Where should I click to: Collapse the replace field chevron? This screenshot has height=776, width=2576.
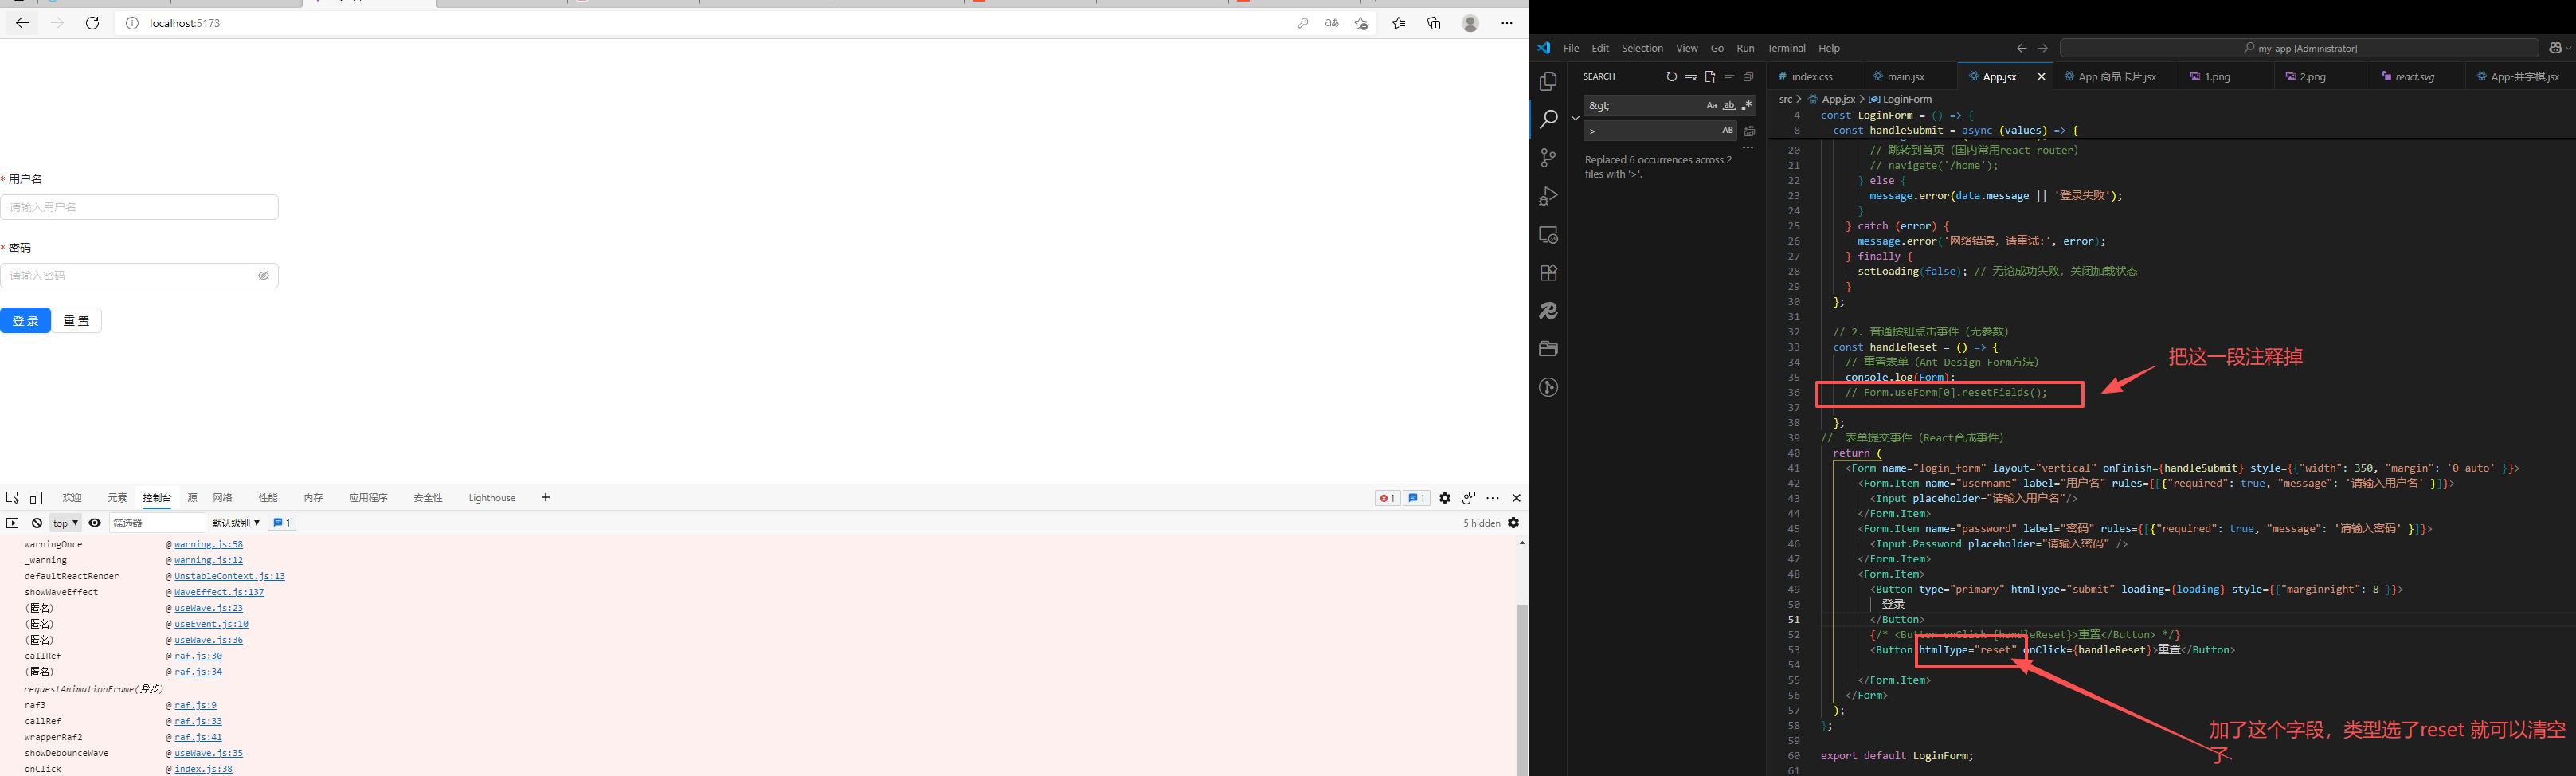point(1575,118)
